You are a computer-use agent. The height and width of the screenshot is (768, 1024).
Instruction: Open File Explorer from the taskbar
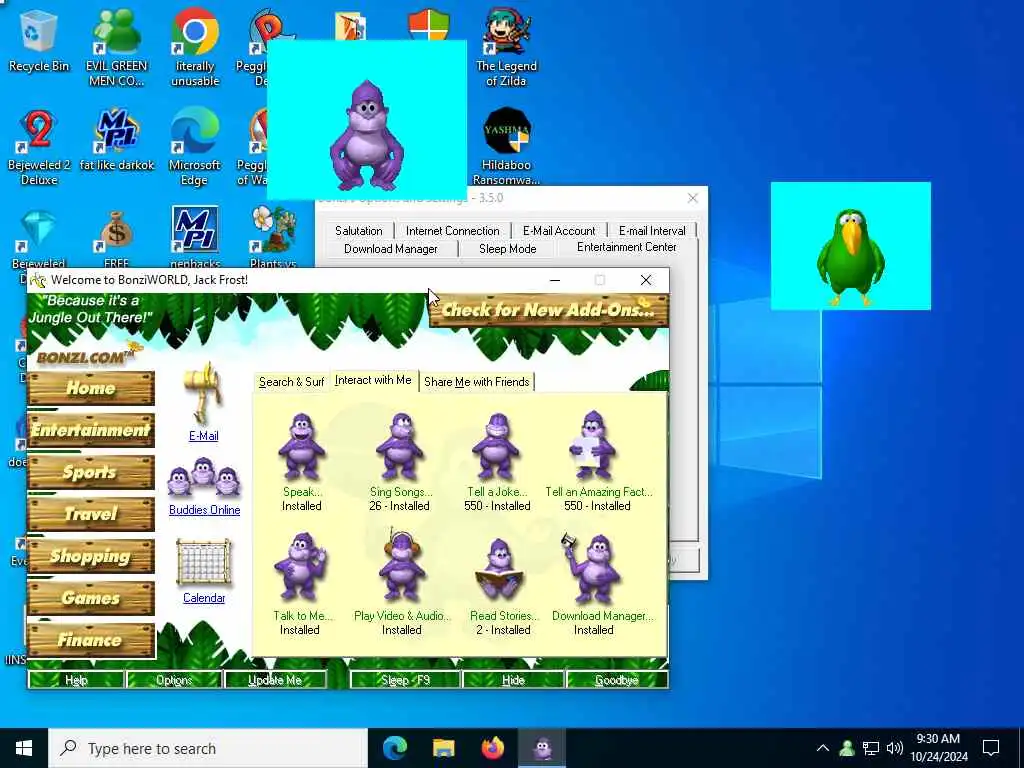tap(443, 748)
